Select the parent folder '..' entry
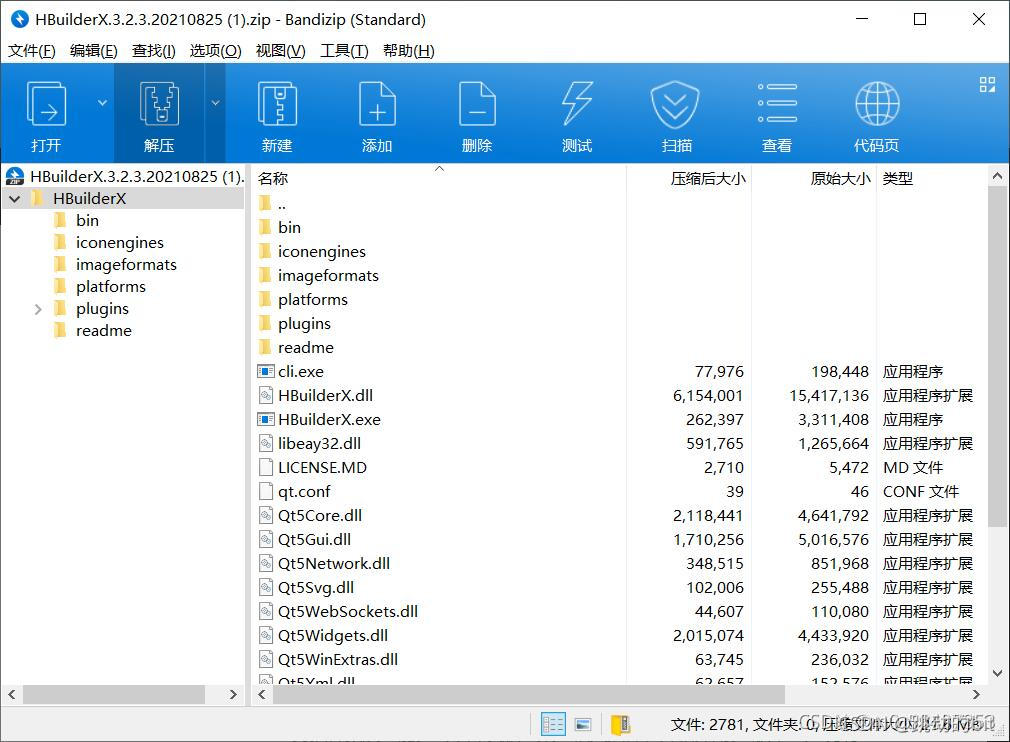The height and width of the screenshot is (742, 1010). pos(272,204)
